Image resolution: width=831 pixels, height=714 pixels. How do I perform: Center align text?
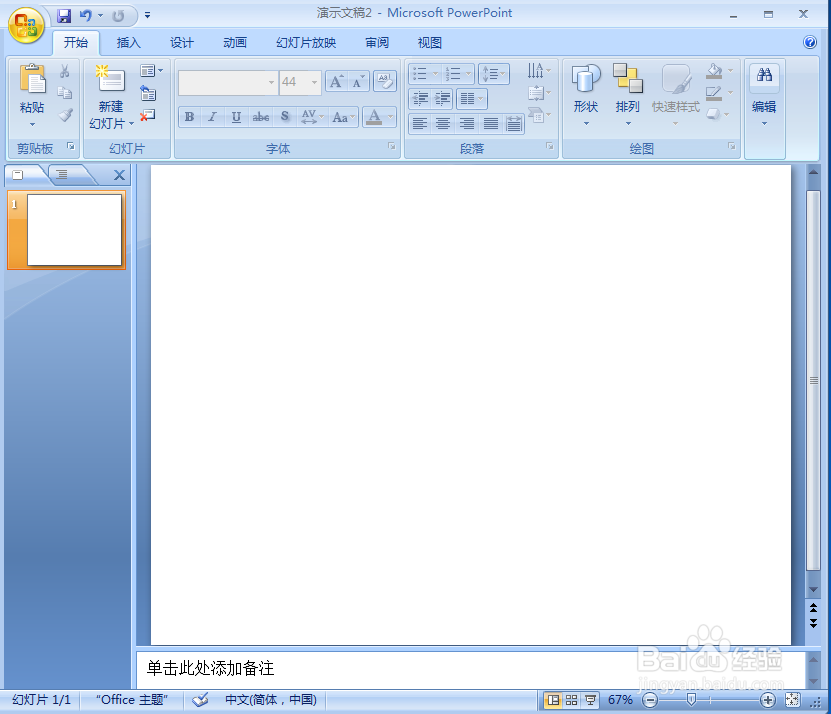(x=443, y=124)
